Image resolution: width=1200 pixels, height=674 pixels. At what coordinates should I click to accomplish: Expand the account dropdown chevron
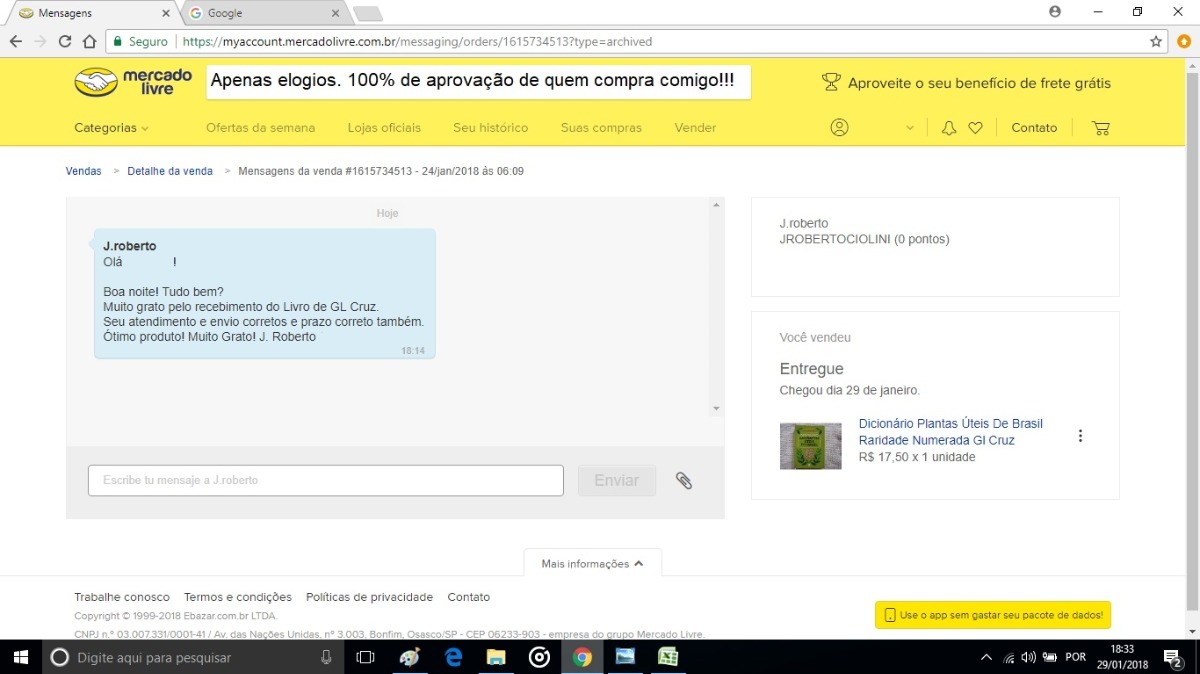click(910, 128)
